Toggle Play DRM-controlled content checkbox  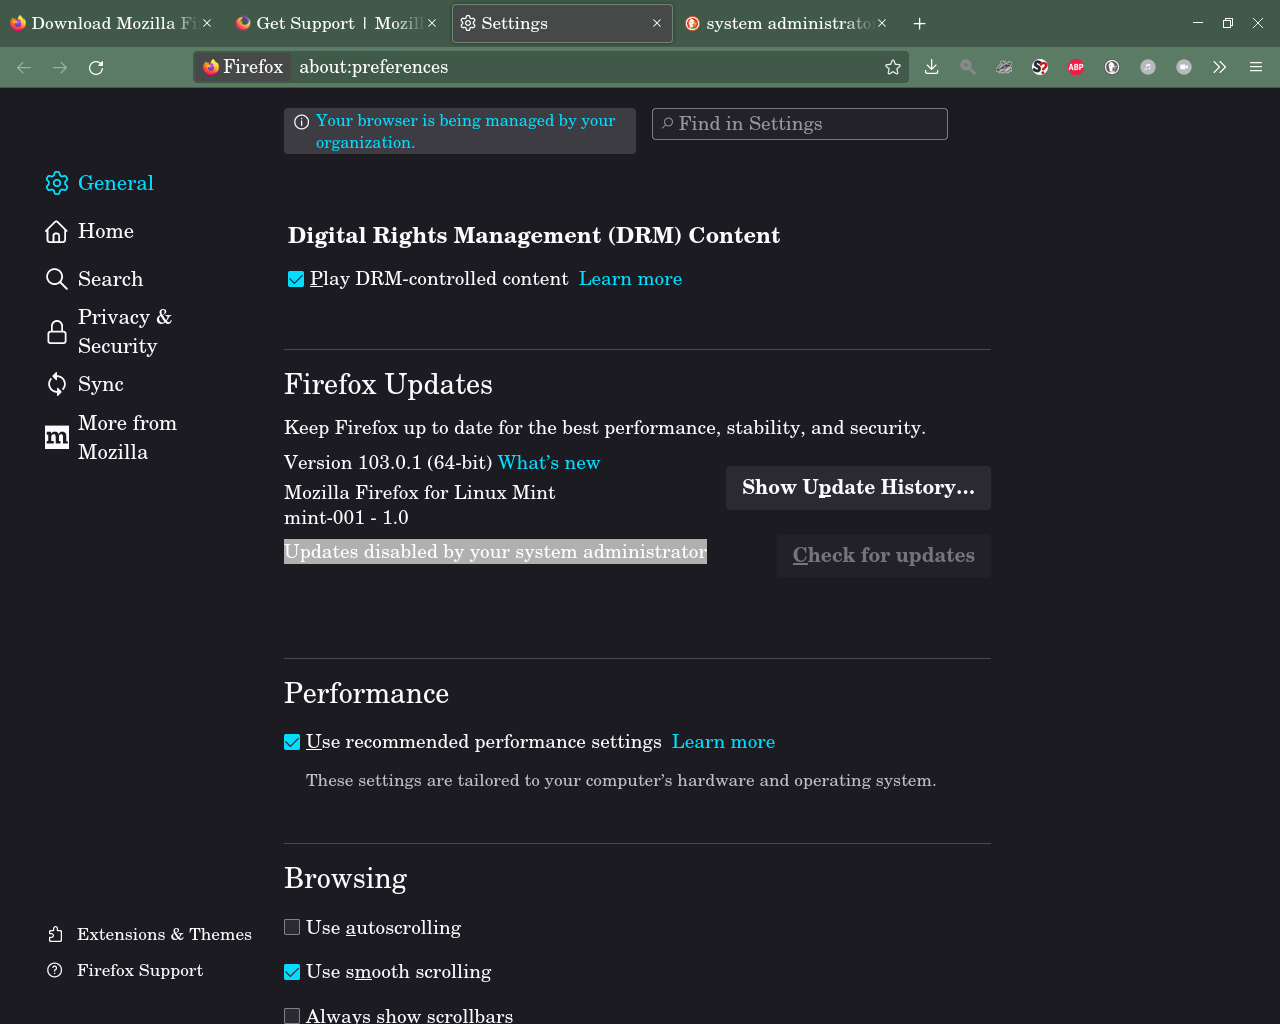(296, 279)
